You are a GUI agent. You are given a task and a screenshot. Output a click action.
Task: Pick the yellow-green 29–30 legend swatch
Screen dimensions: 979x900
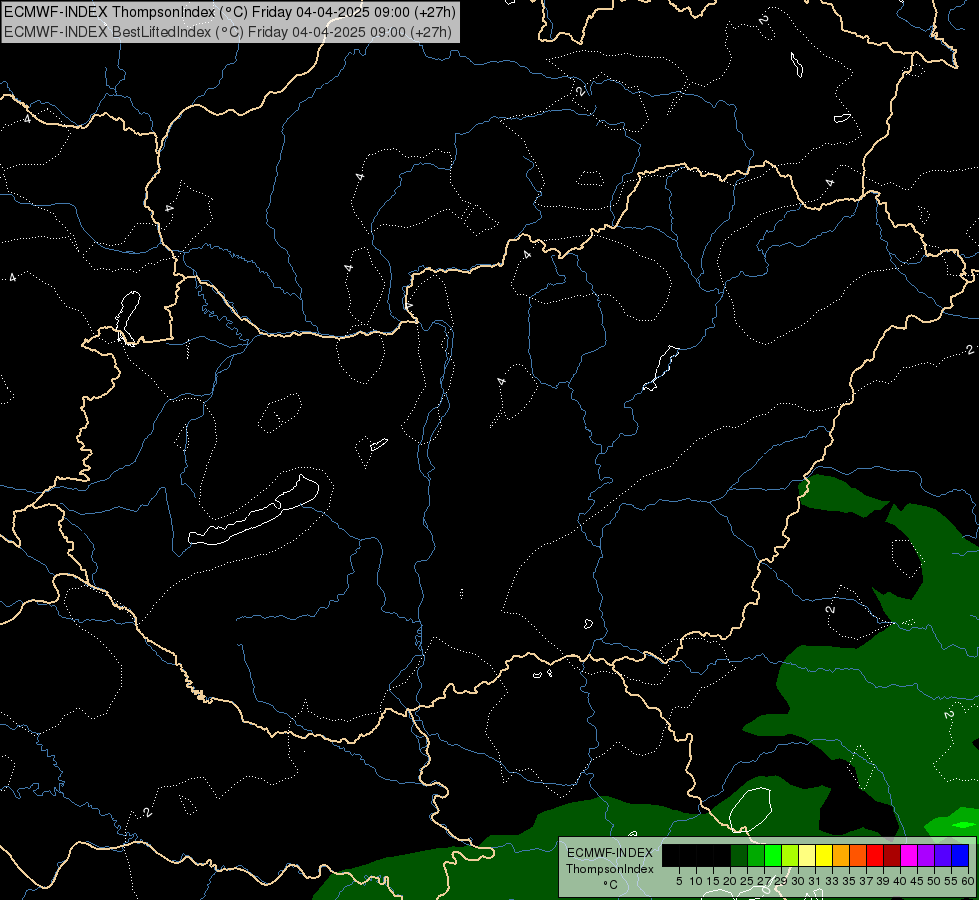coord(790,855)
